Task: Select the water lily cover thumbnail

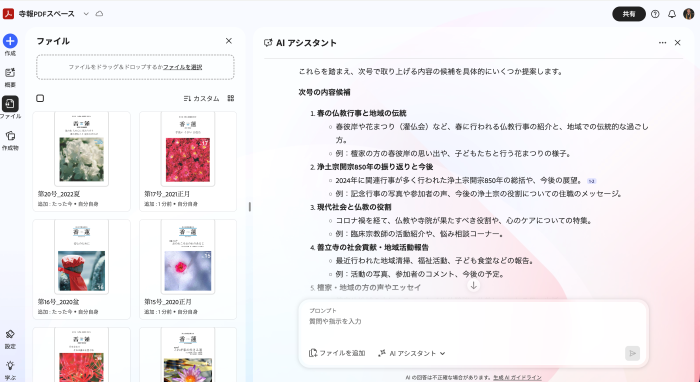Action: [188, 355]
